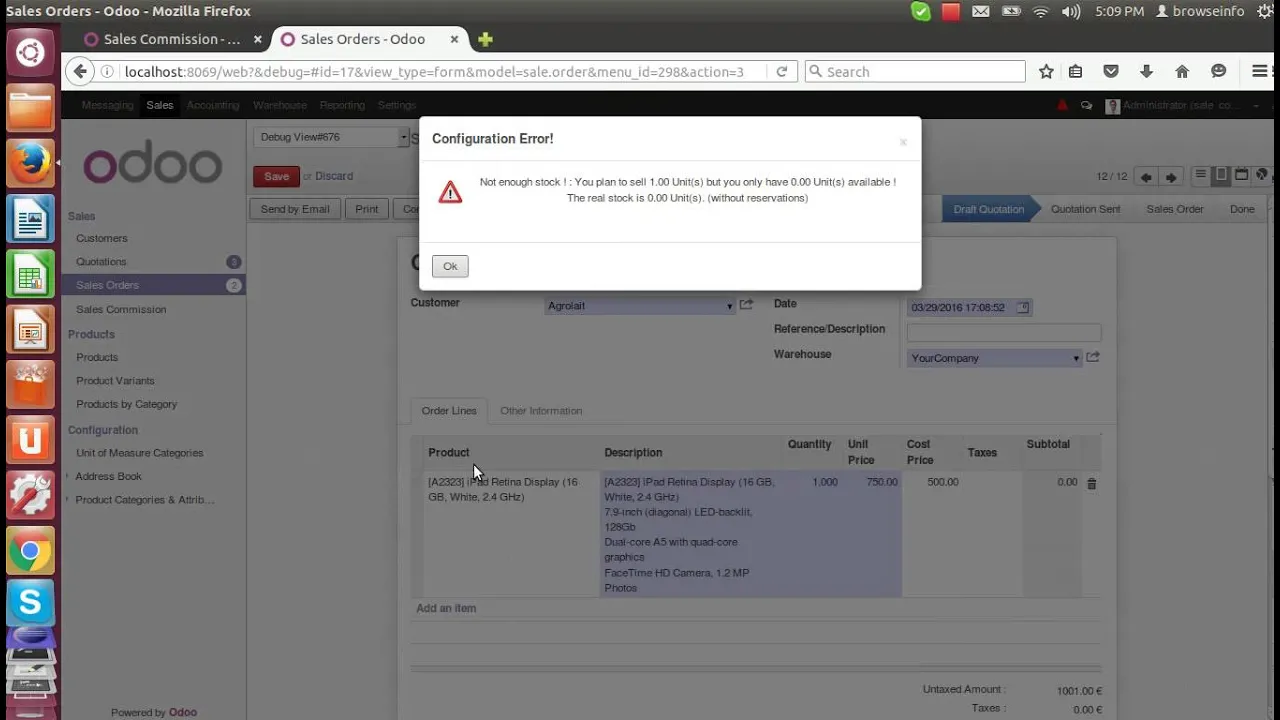1280x720 pixels.
Task: Switch to list view icon
Action: pyautogui.click(x=1202, y=175)
